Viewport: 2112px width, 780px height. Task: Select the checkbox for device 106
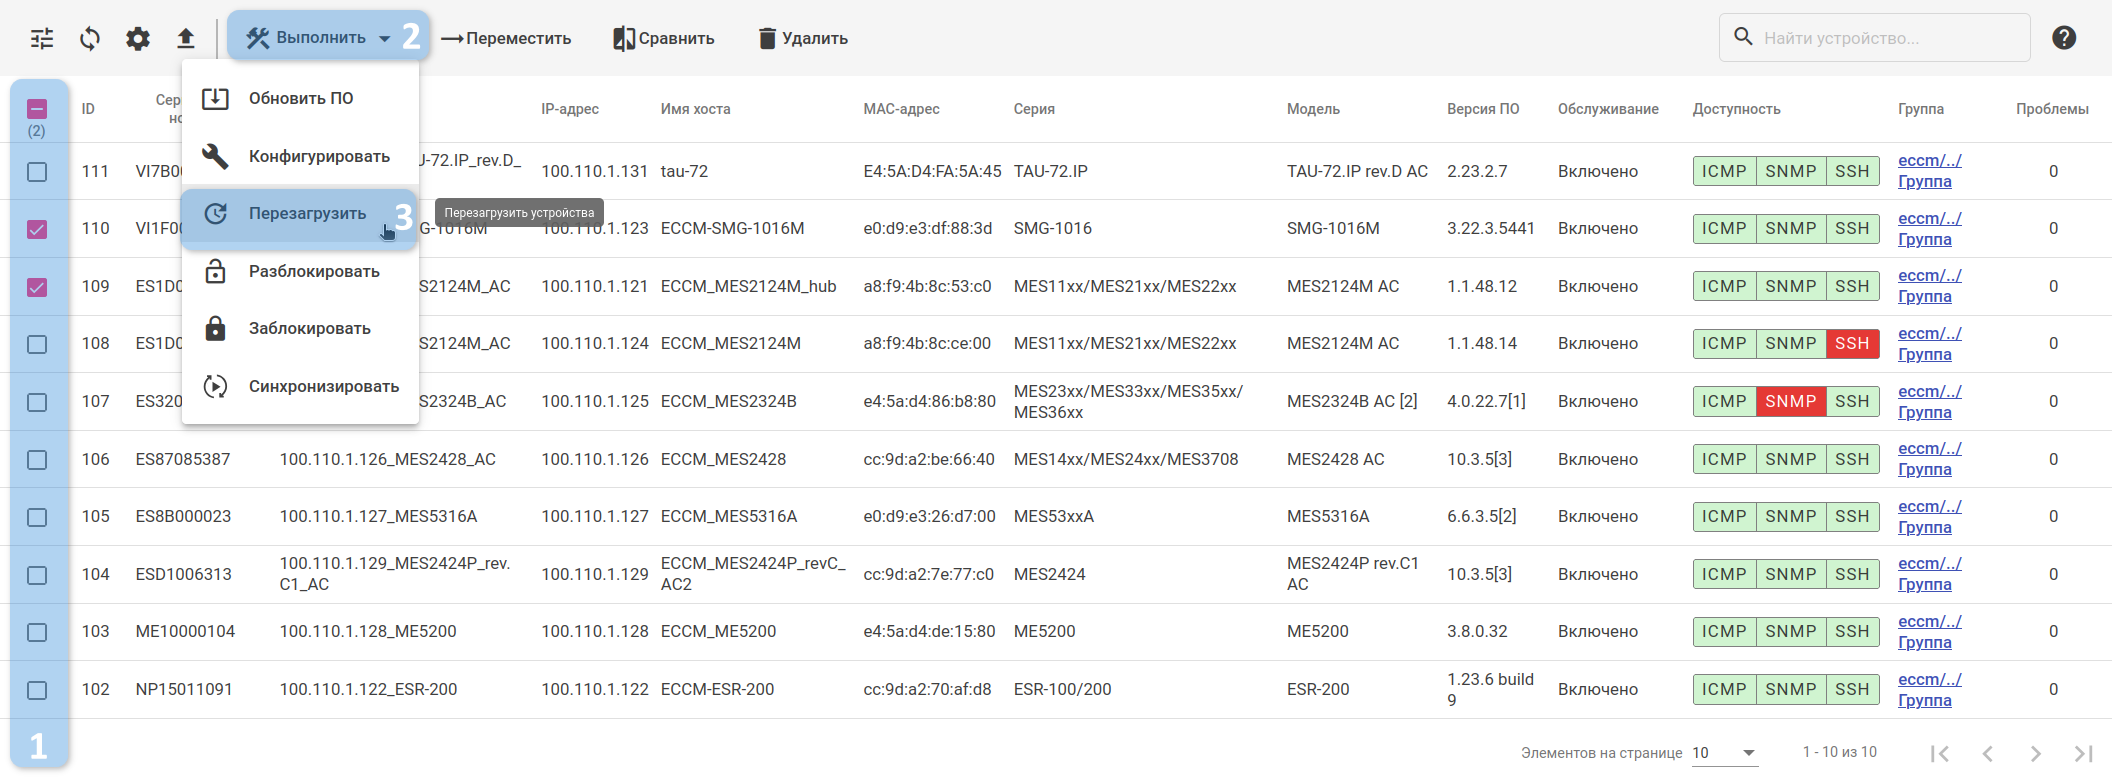(37, 460)
